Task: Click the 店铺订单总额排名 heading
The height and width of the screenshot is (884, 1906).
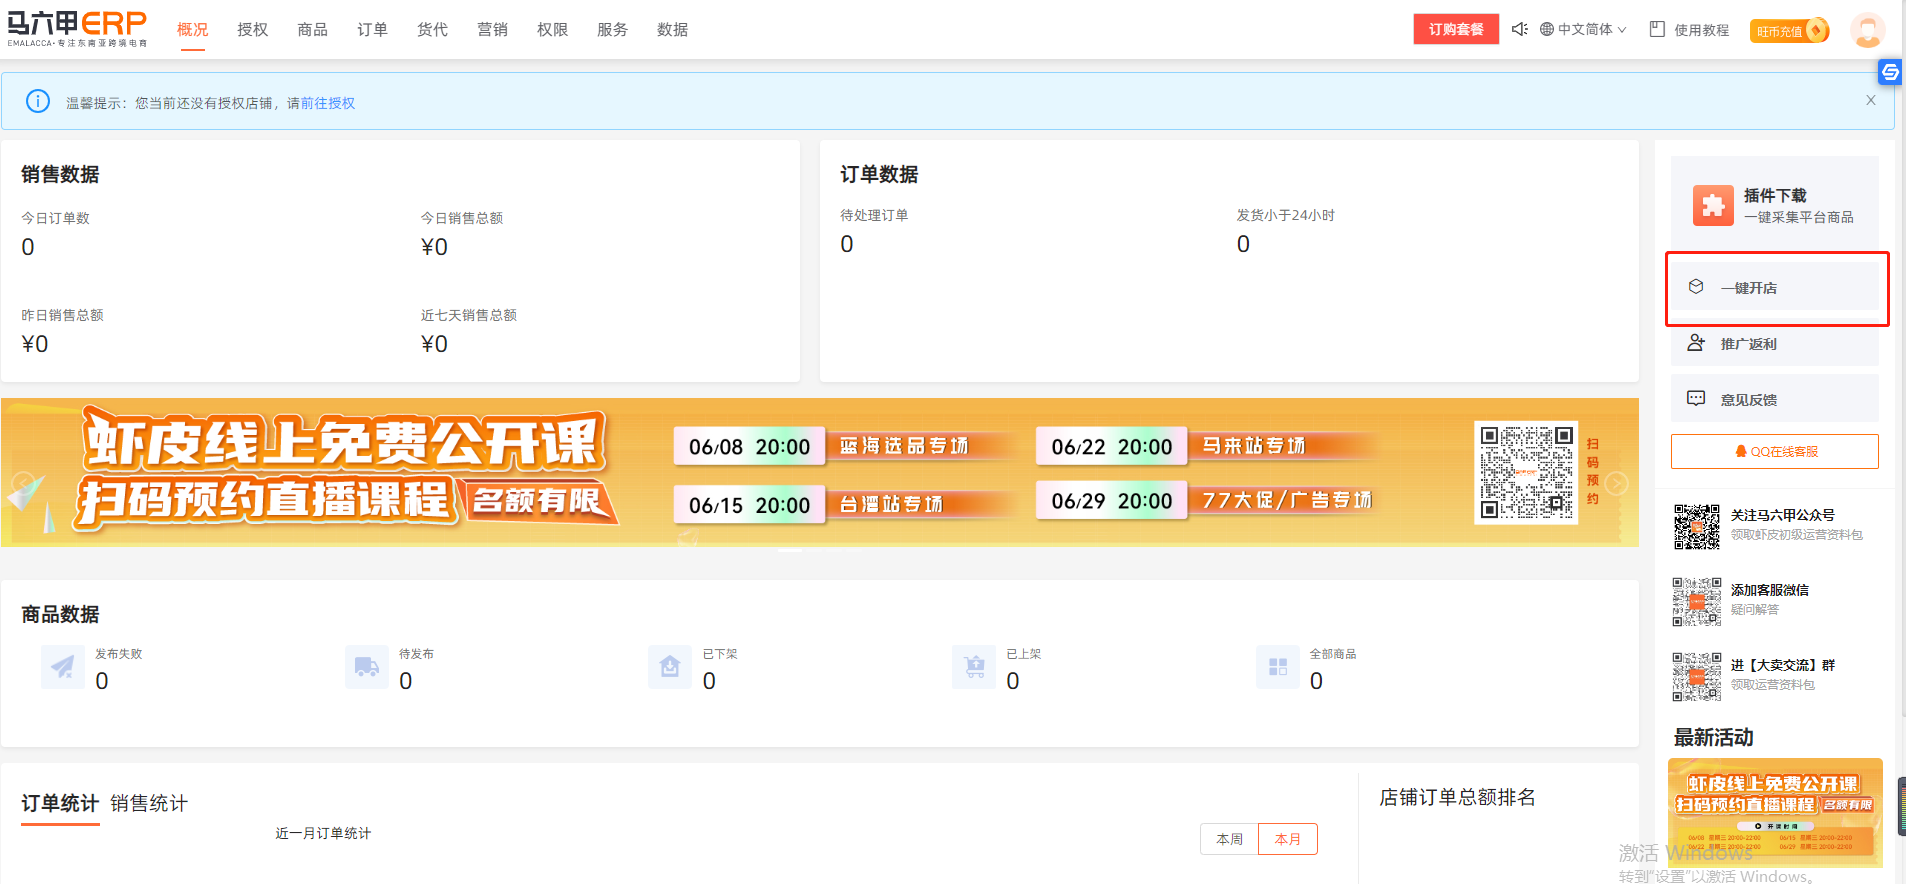Action: click(x=1457, y=797)
